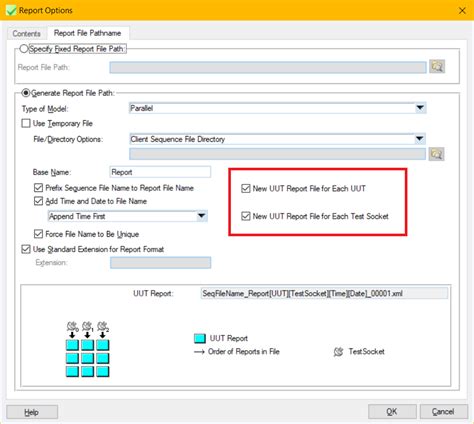Image resolution: width=474 pixels, height=424 pixels.
Task: Click the browse icon beside Report File Path
Action: click(x=437, y=67)
